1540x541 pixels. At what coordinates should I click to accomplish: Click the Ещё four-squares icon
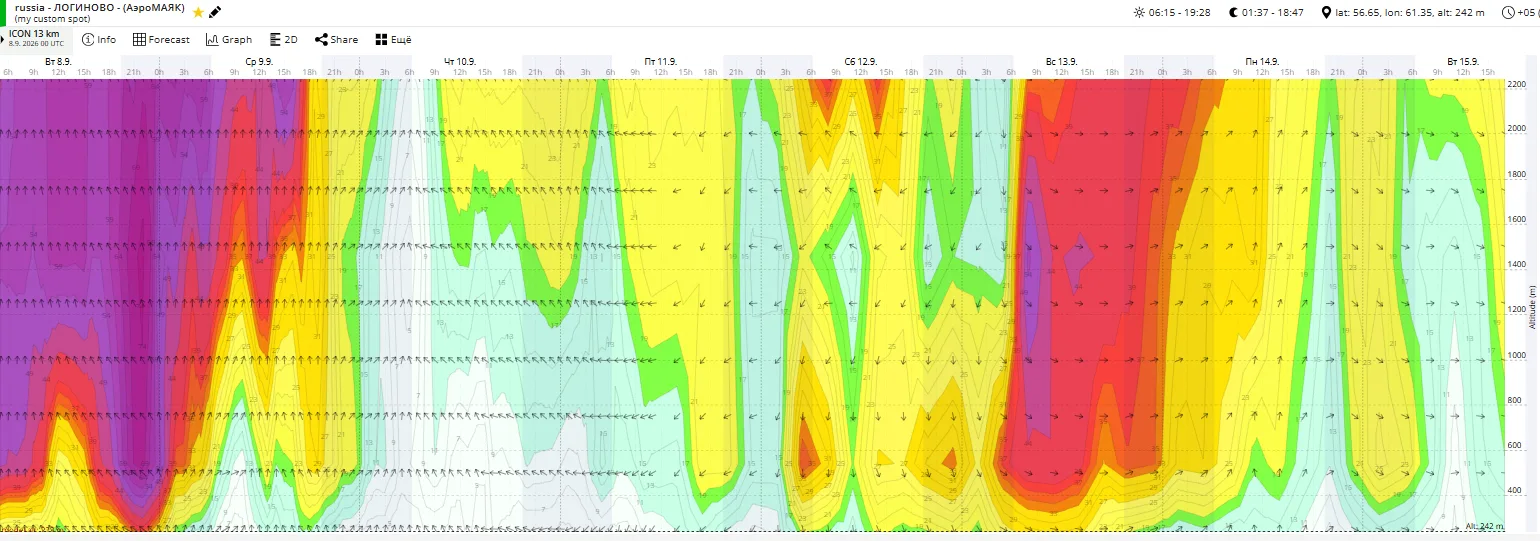point(380,40)
